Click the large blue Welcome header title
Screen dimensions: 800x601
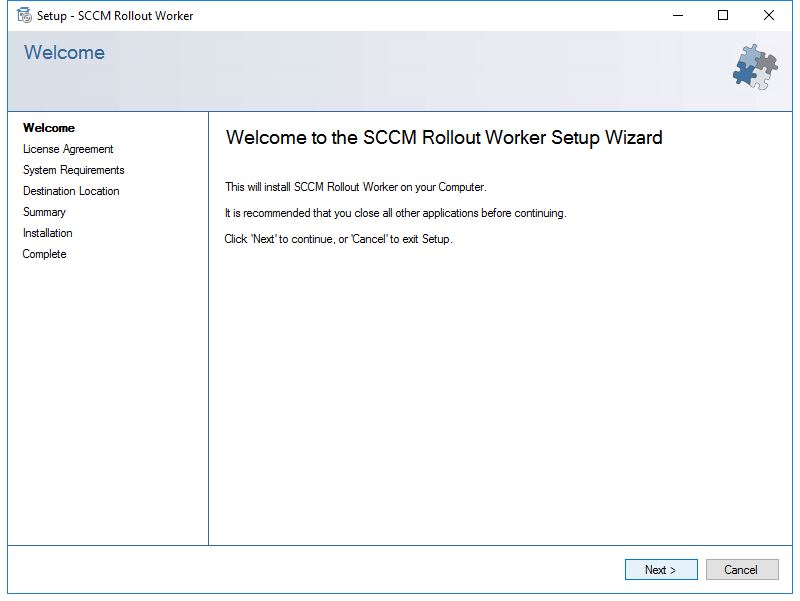click(64, 53)
